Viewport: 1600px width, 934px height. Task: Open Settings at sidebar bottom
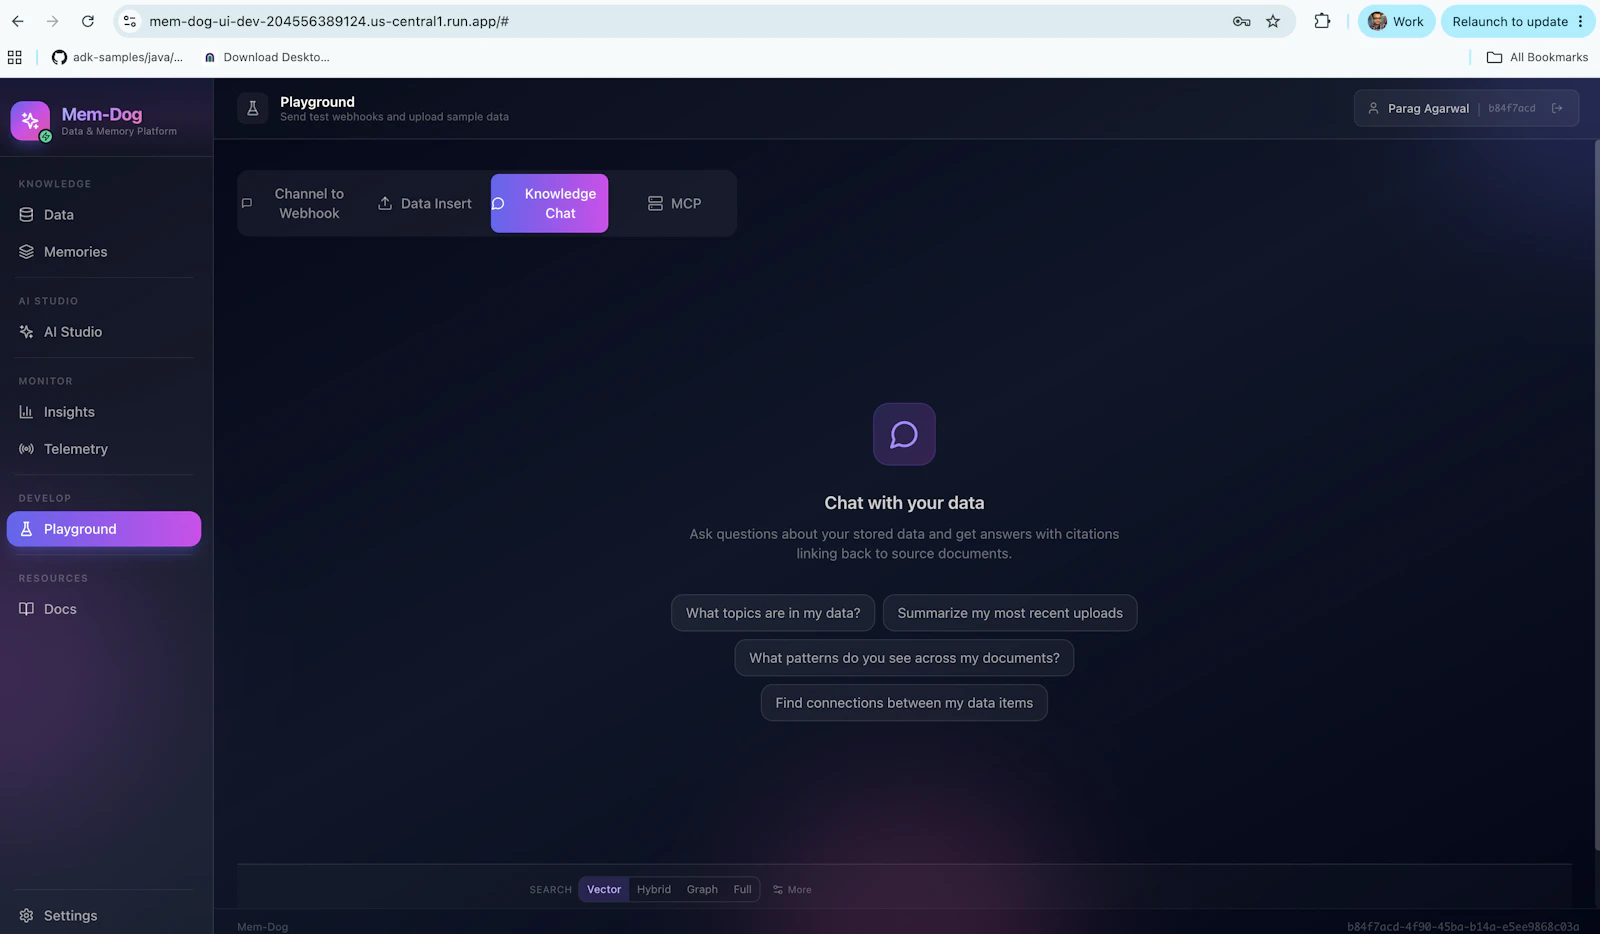tap(104, 916)
